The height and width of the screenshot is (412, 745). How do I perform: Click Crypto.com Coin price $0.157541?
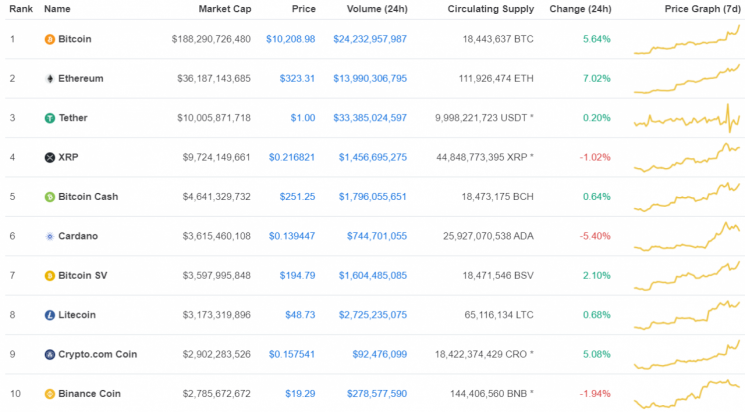(x=292, y=355)
